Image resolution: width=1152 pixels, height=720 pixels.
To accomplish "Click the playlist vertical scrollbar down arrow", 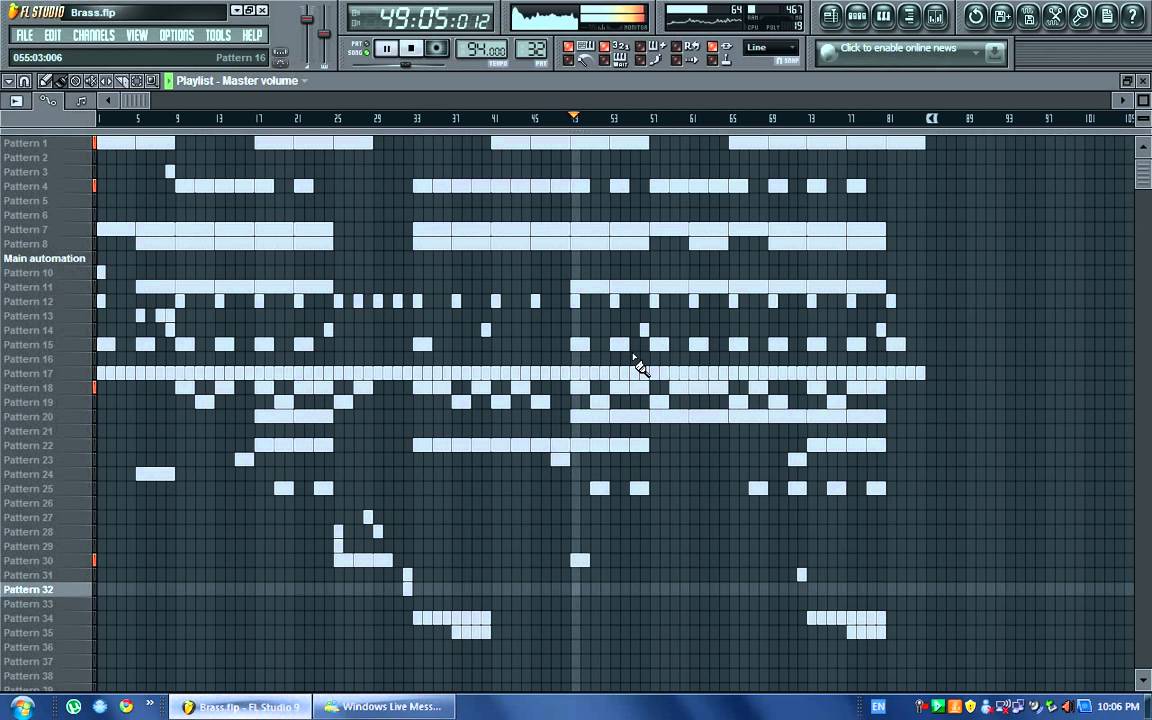I will [x=1143, y=679].
